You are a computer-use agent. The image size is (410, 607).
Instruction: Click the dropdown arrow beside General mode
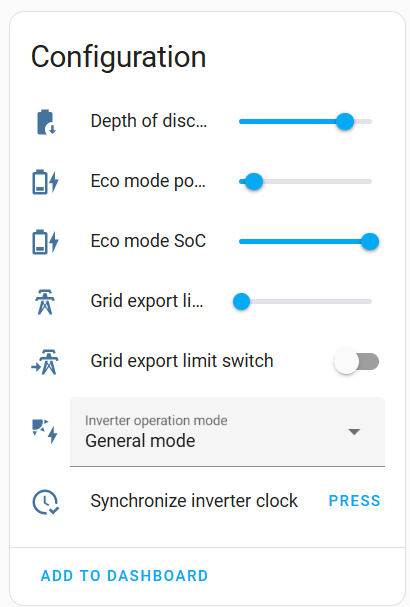(x=354, y=432)
